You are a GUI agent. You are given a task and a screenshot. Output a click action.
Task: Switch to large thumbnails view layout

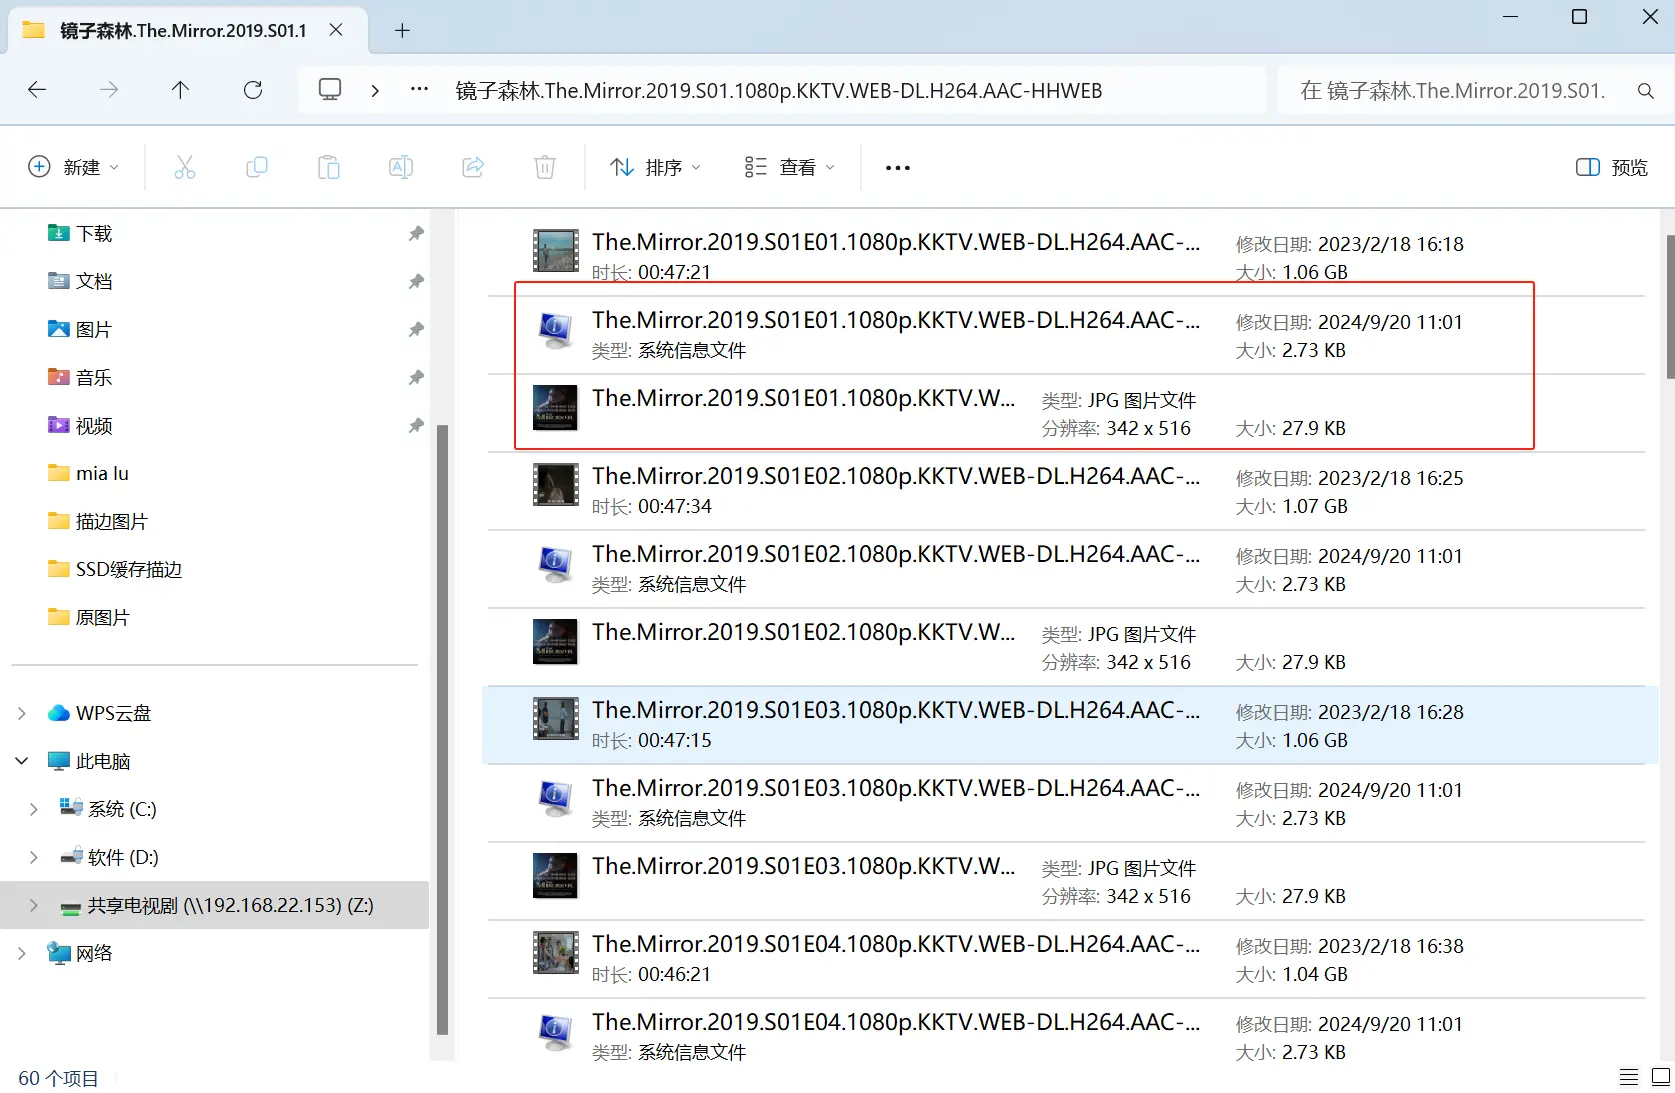pyautogui.click(x=1660, y=1077)
